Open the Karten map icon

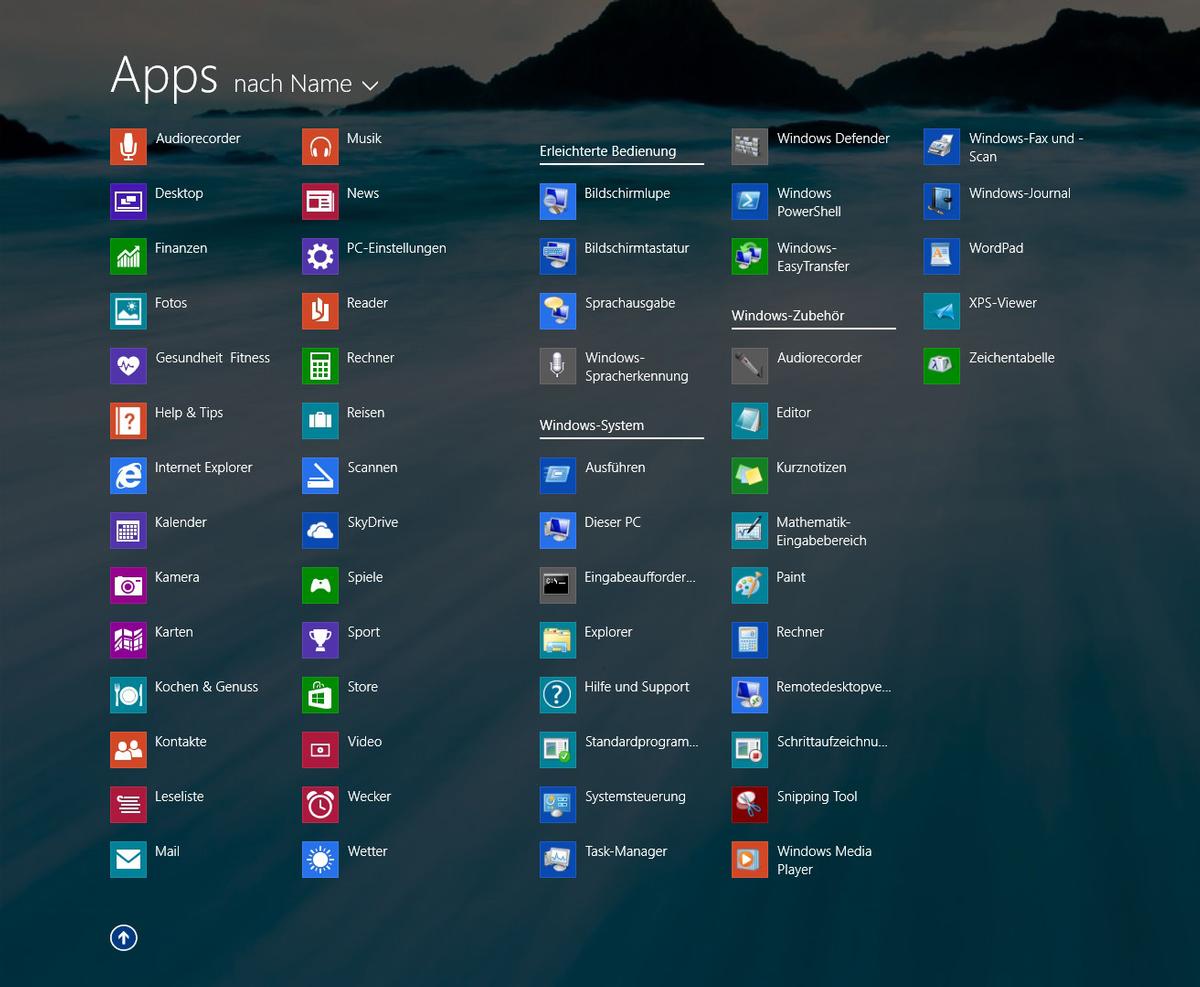[x=128, y=642]
